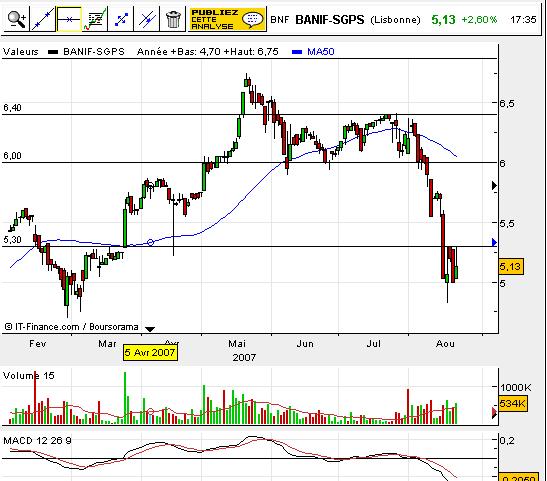Click the 2007 year label
This screenshot has height=481, width=547.
click(x=244, y=358)
